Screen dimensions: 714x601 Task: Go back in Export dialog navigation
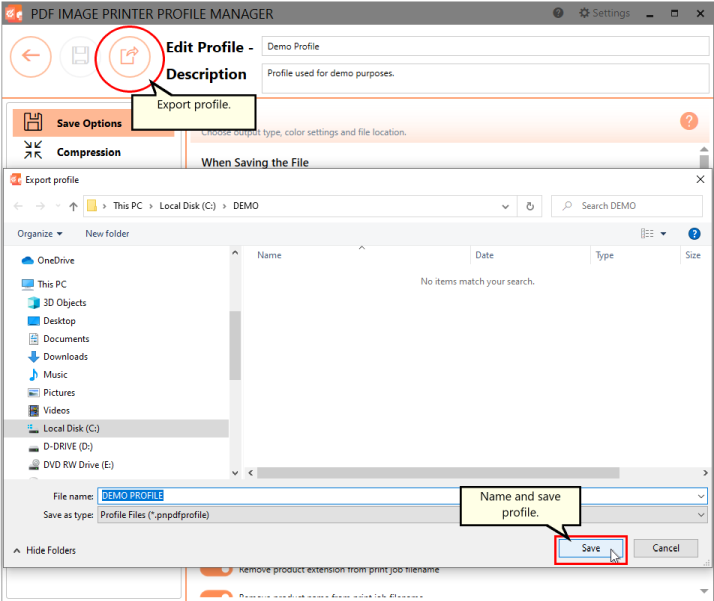coord(18,206)
